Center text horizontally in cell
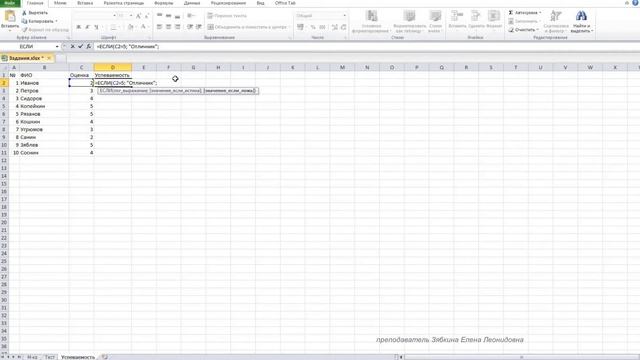 [169, 27]
